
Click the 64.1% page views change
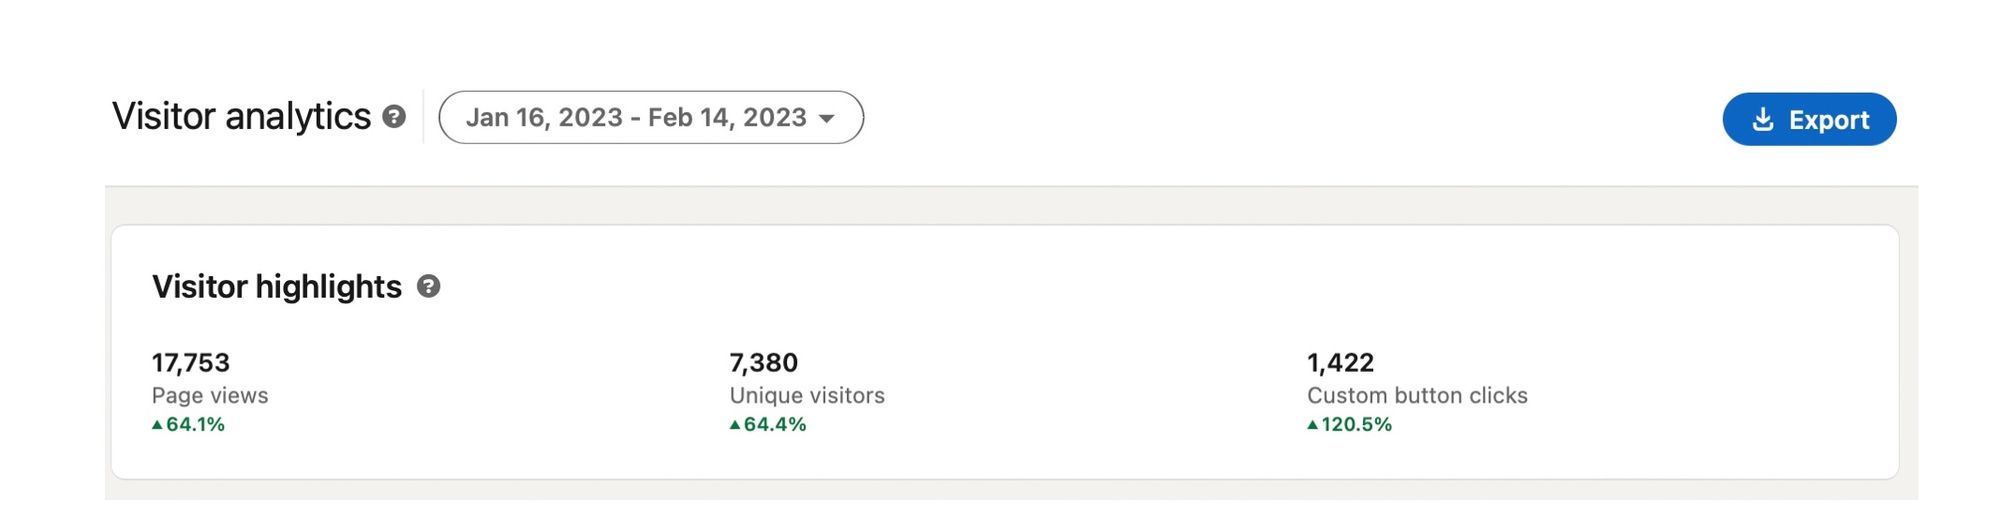[x=195, y=424]
